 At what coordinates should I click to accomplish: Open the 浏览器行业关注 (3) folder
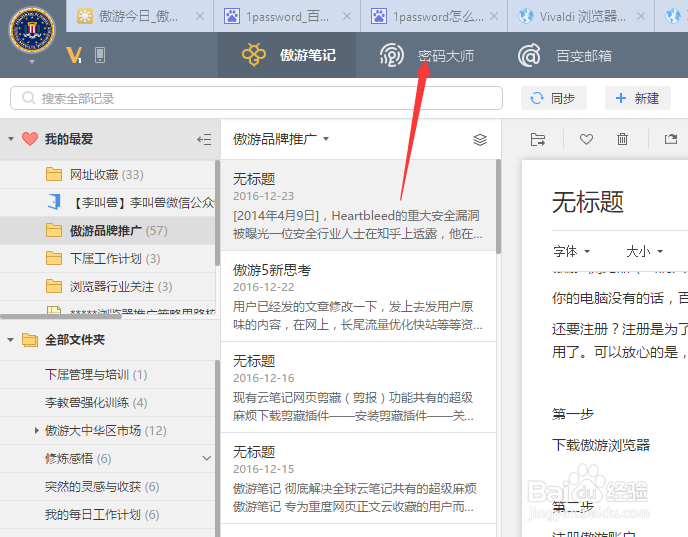click(108, 286)
